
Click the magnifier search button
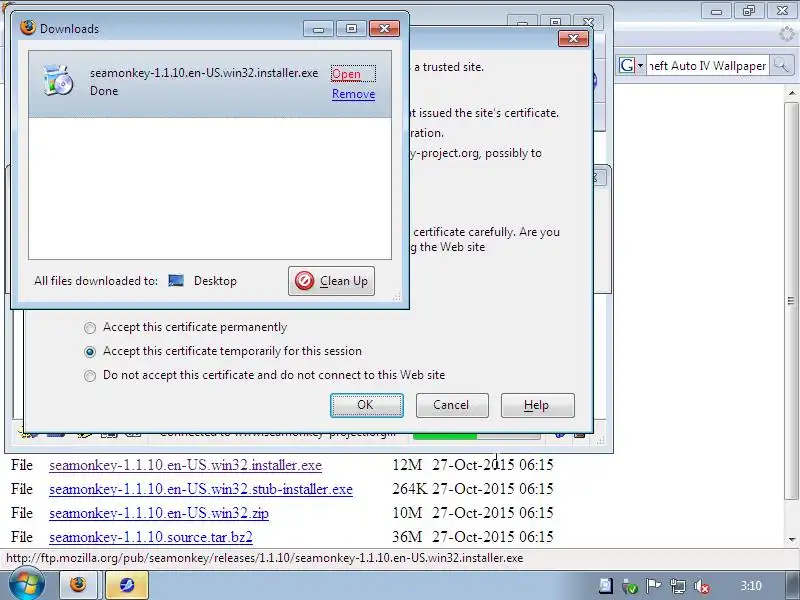(x=781, y=65)
